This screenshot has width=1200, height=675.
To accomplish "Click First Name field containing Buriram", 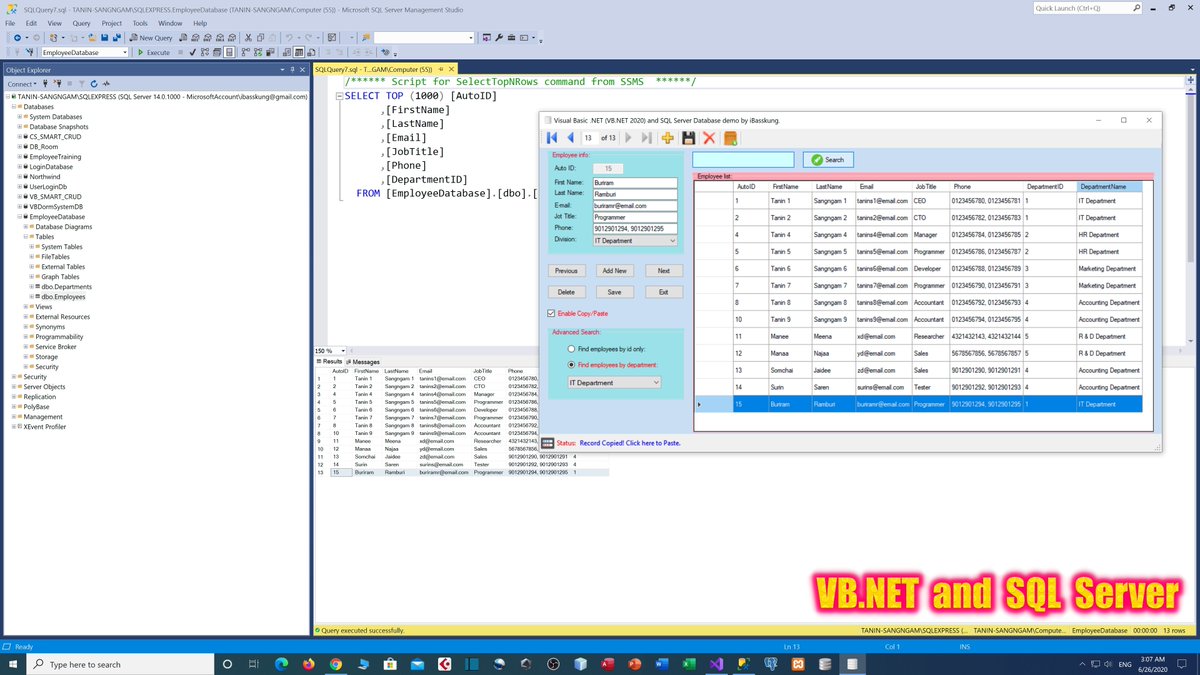I will [634, 183].
